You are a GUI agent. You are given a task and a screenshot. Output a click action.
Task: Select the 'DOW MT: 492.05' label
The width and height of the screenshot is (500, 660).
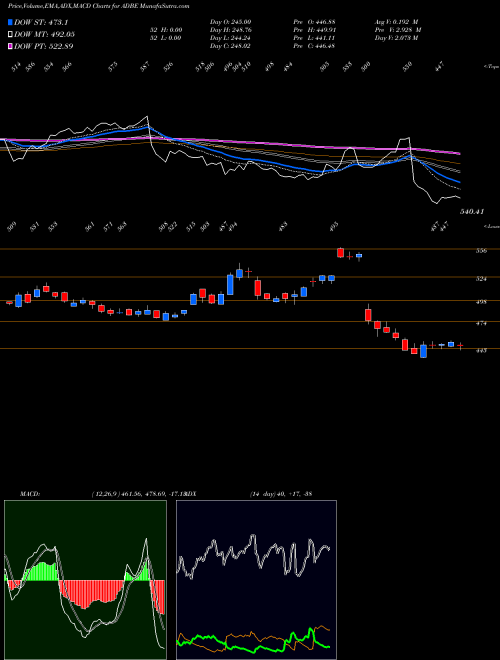point(45,34)
